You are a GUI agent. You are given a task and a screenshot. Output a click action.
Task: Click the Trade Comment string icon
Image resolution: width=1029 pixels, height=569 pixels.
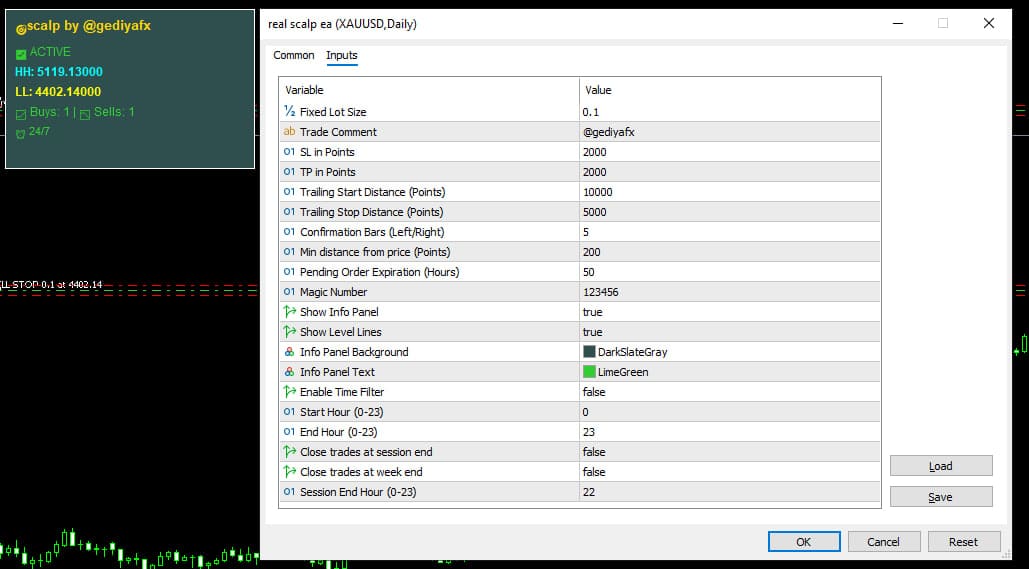(289, 132)
